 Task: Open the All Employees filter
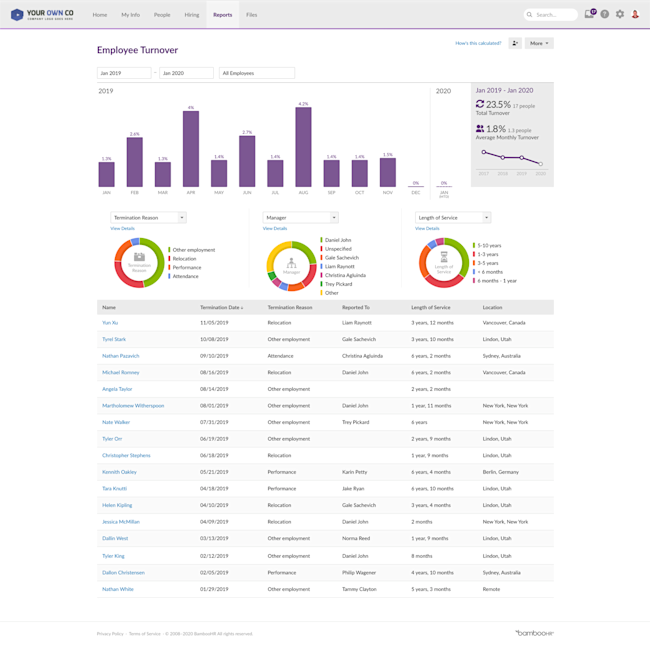257,73
